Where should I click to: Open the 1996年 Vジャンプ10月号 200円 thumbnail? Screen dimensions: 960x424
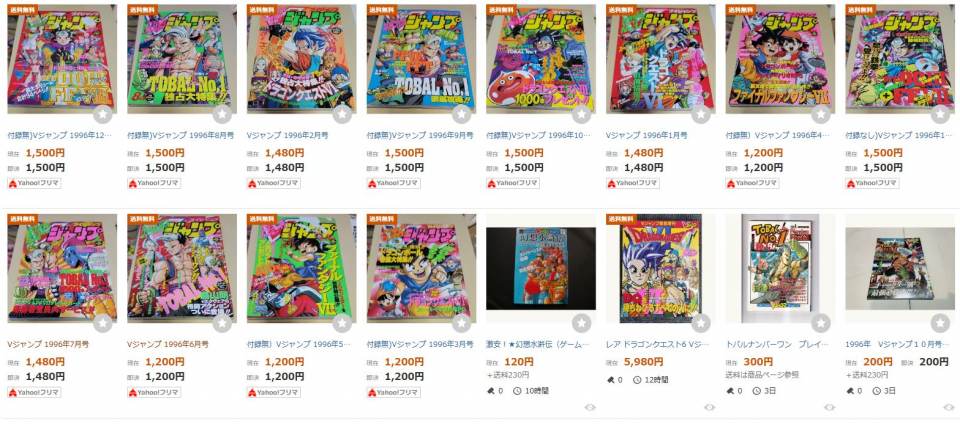pos(900,269)
